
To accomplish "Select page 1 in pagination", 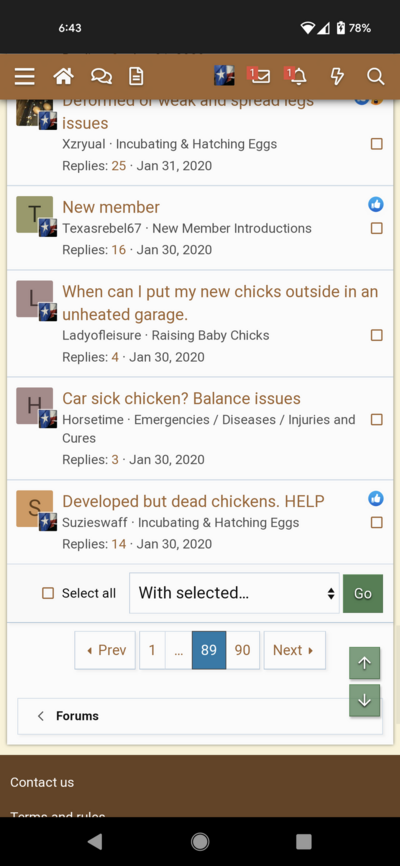I will 152,650.
